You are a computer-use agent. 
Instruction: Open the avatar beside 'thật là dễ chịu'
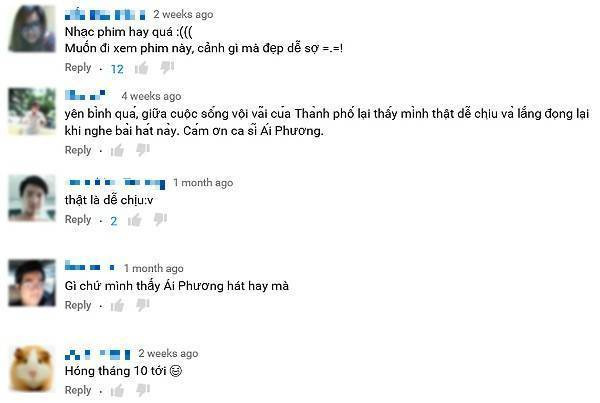click(x=32, y=198)
